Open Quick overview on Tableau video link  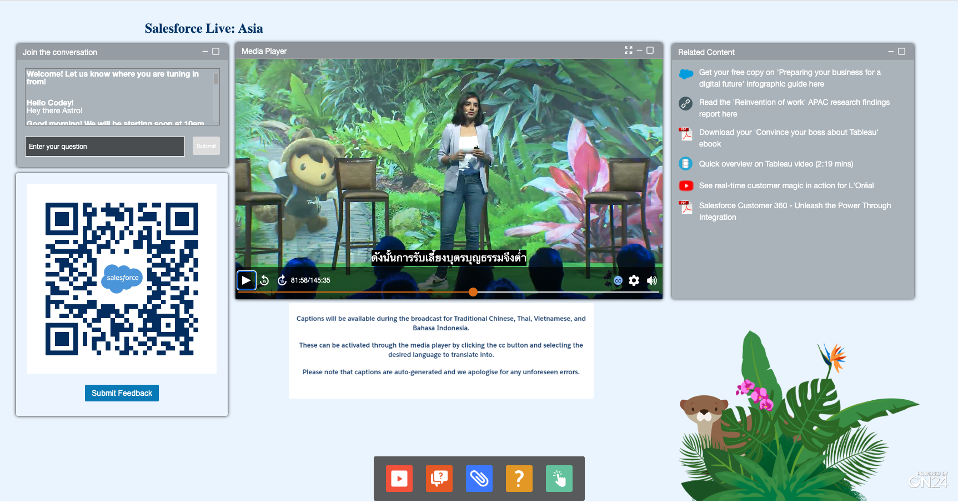pyautogui.click(x=776, y=164)
